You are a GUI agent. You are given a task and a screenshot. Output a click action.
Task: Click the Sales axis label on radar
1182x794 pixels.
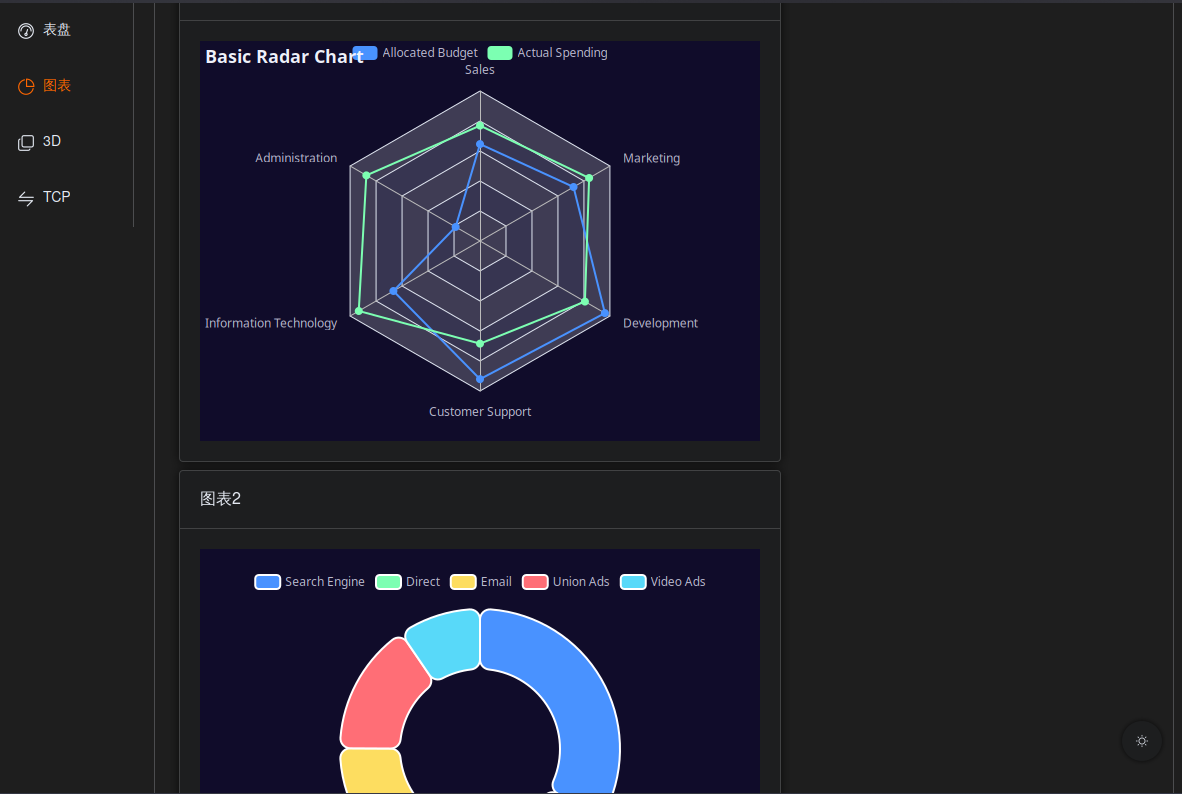pos(479,69)
